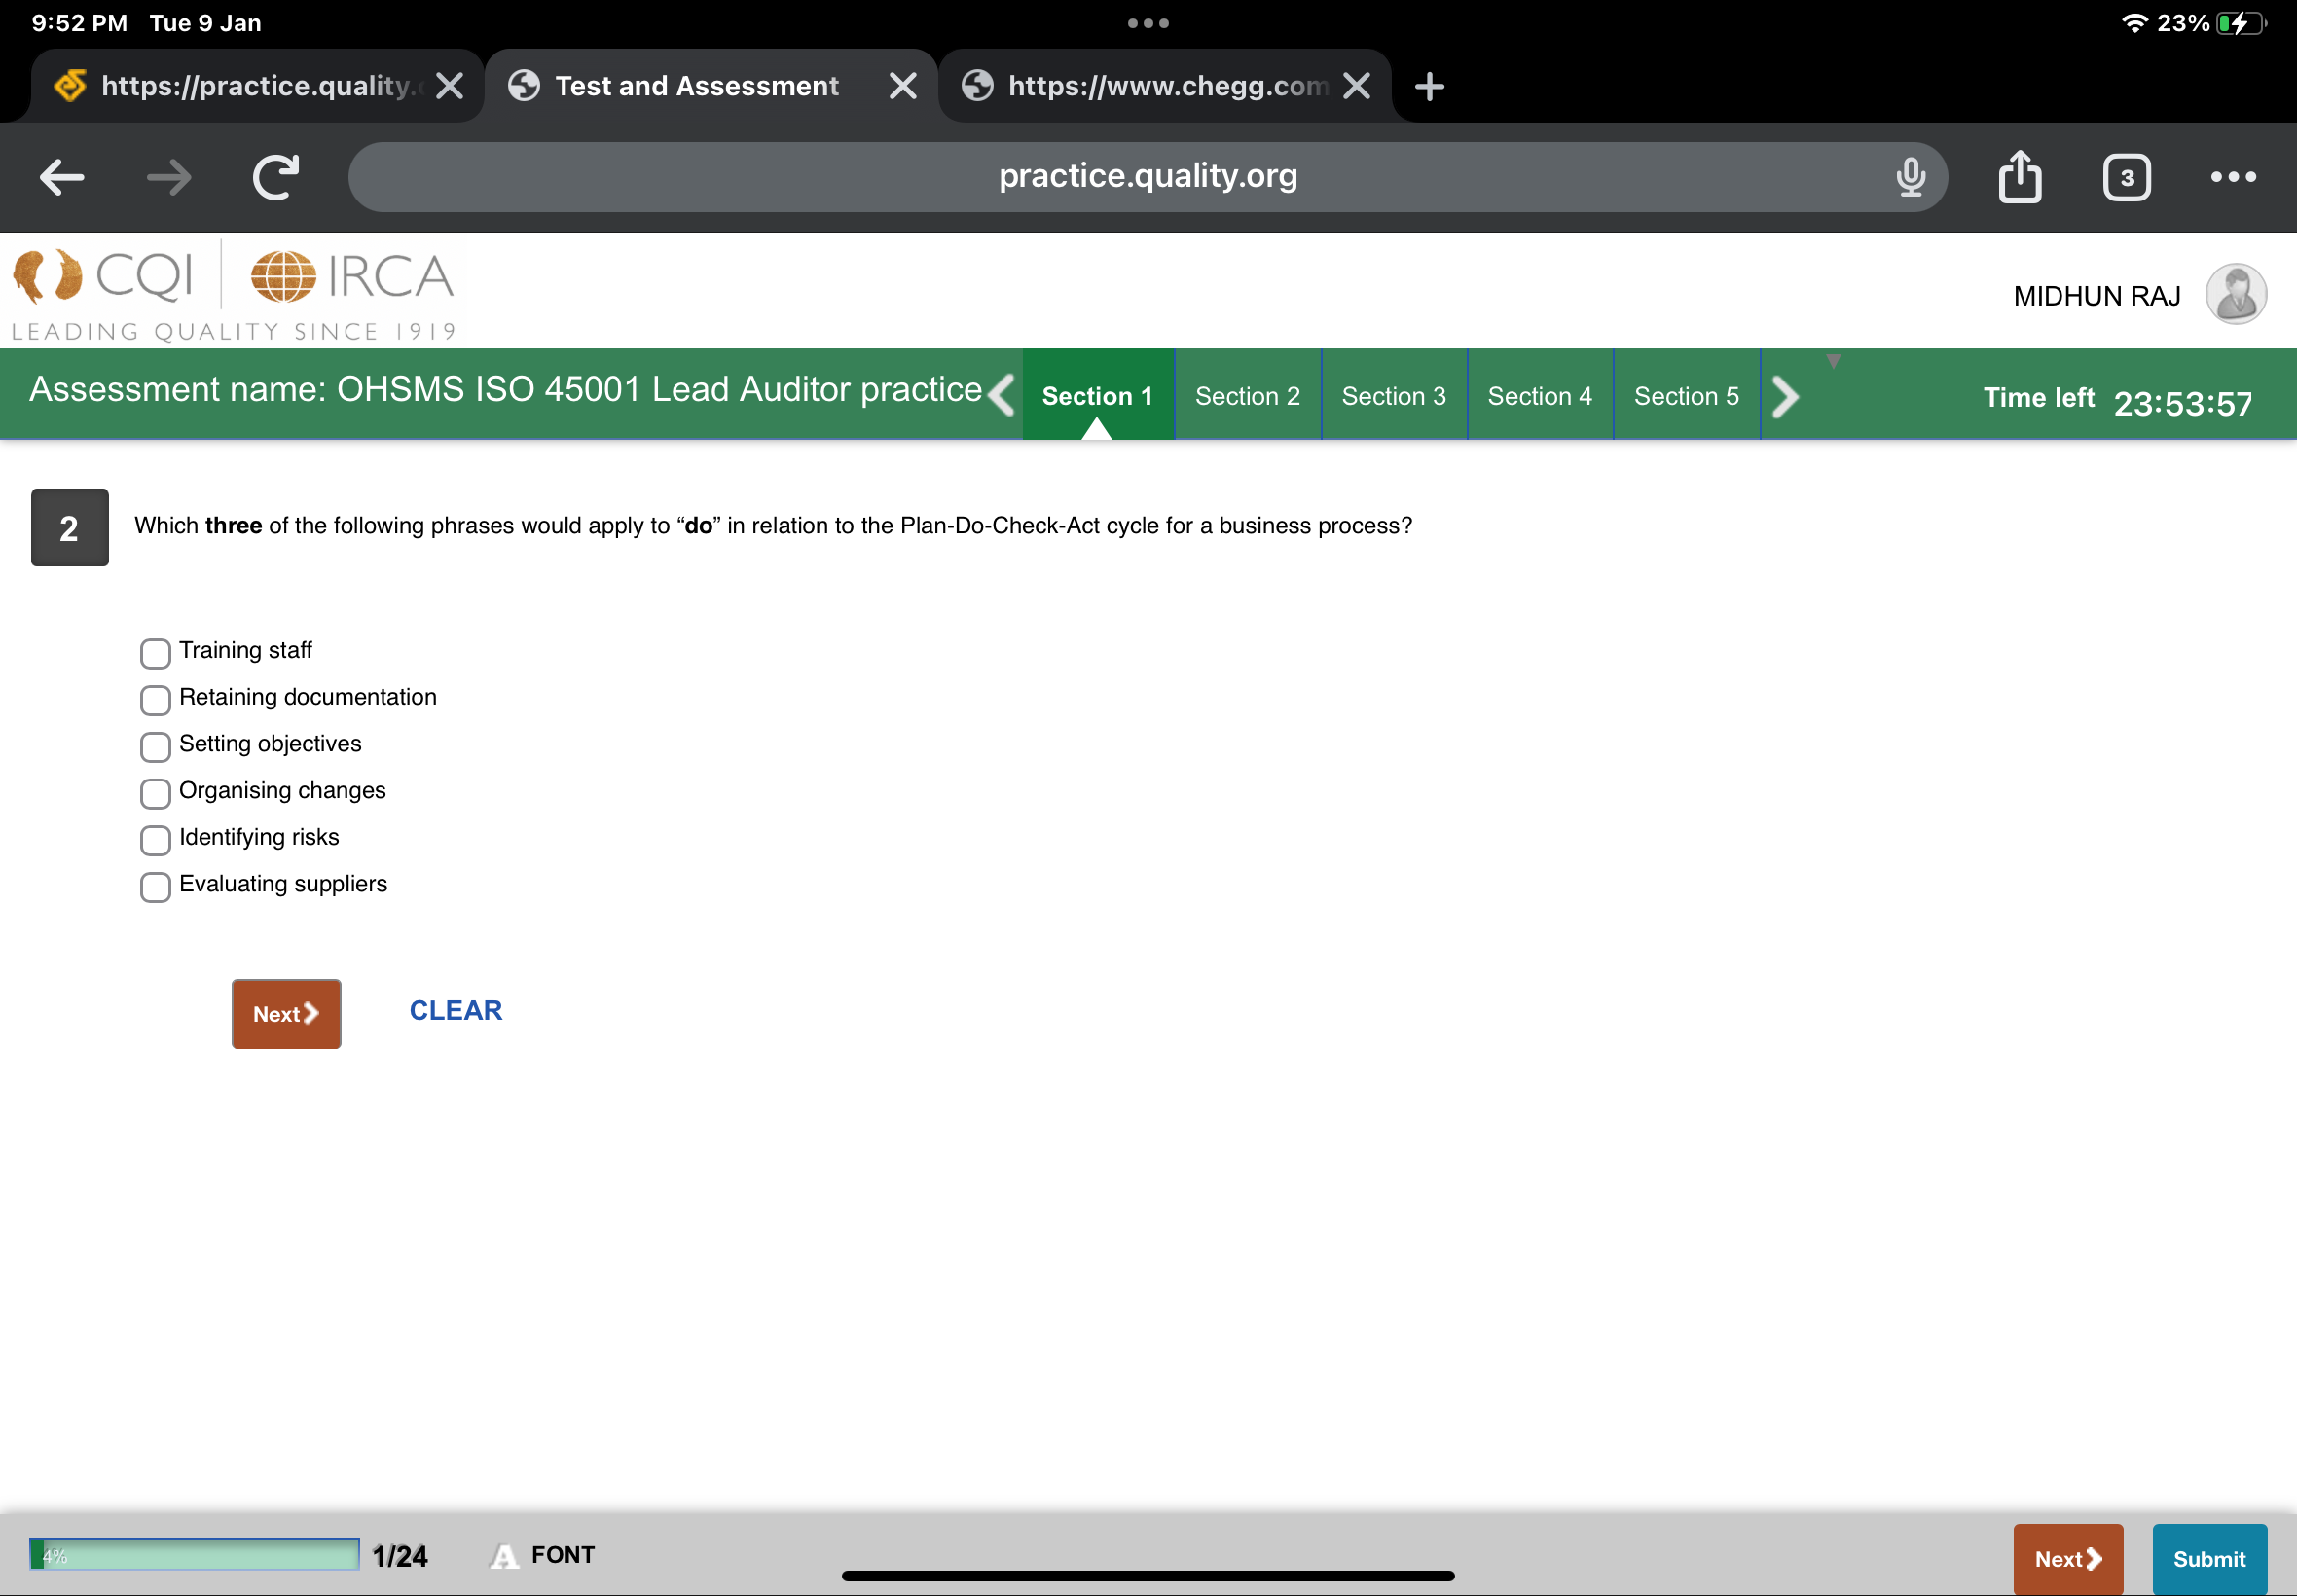Click the CQI IRCA logo
Screen dimensions: 2297x1596
click(232, 292)
